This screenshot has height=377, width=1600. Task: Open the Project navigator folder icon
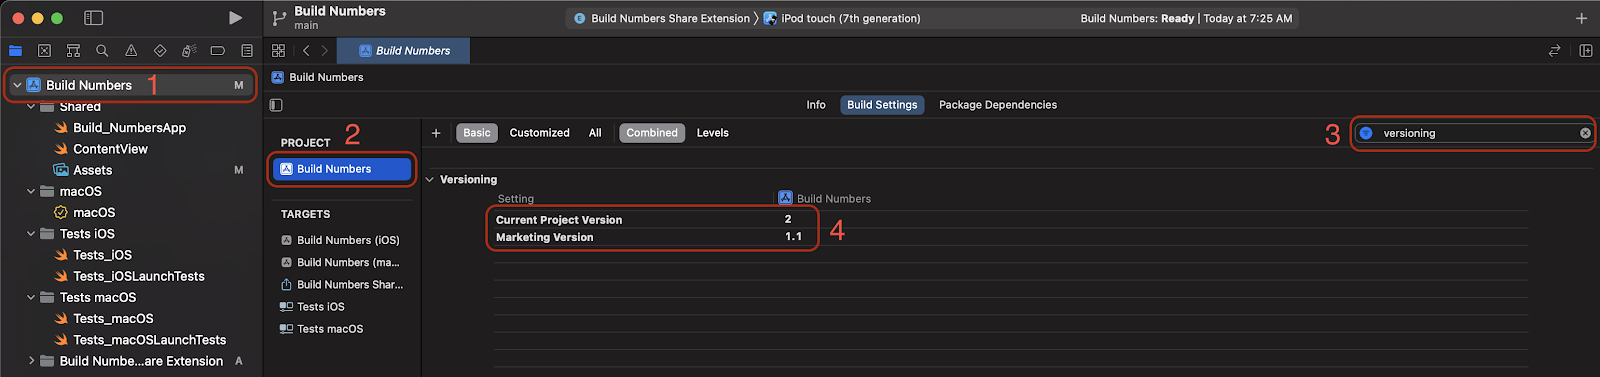pyautogui.click(x=15, y=50)
